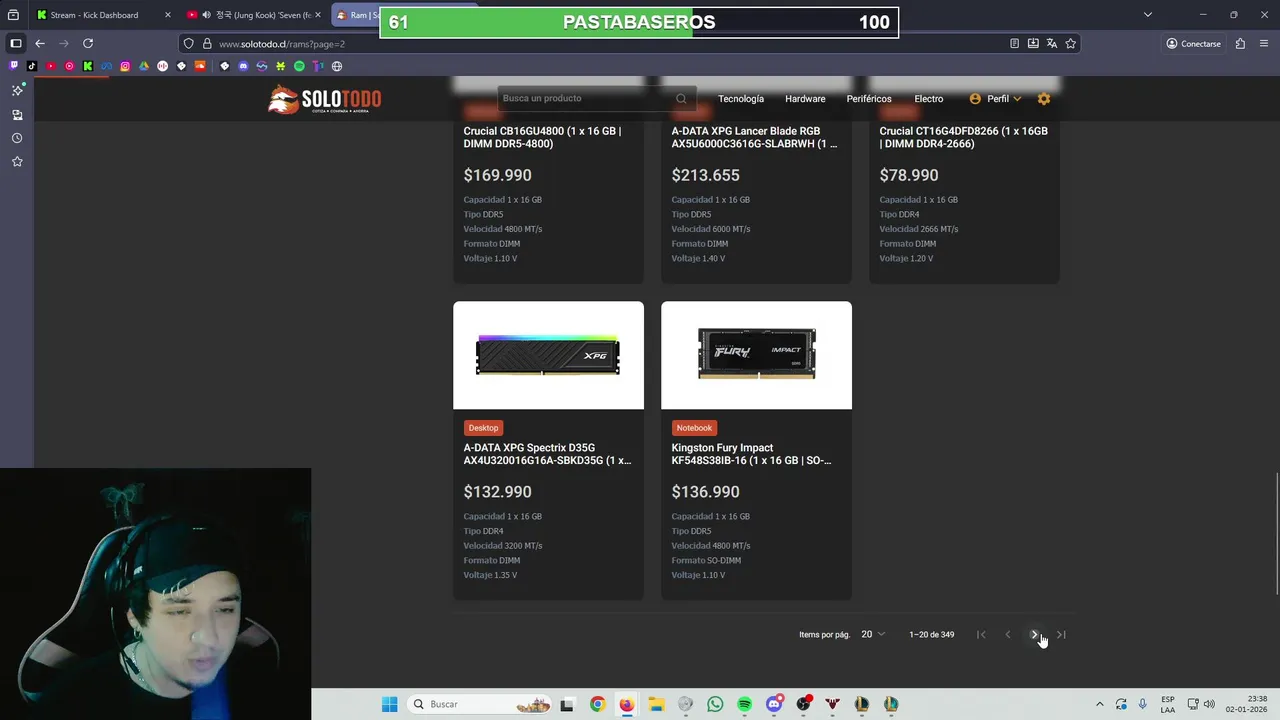
Task: Open the Crucial CB16GU4800 product link
Action: coord(542,137)
